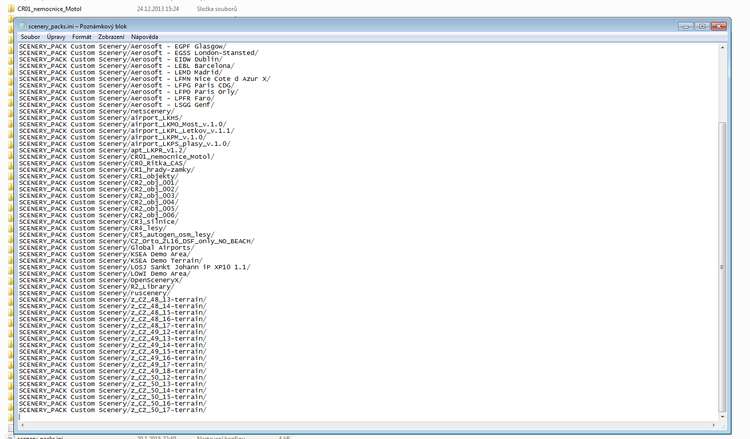This screenshot has width=750, height=439.
Task: Click the 'CR0_Ritka_CAS/' line
Action: pyautogui.click(x=102, y=163)
